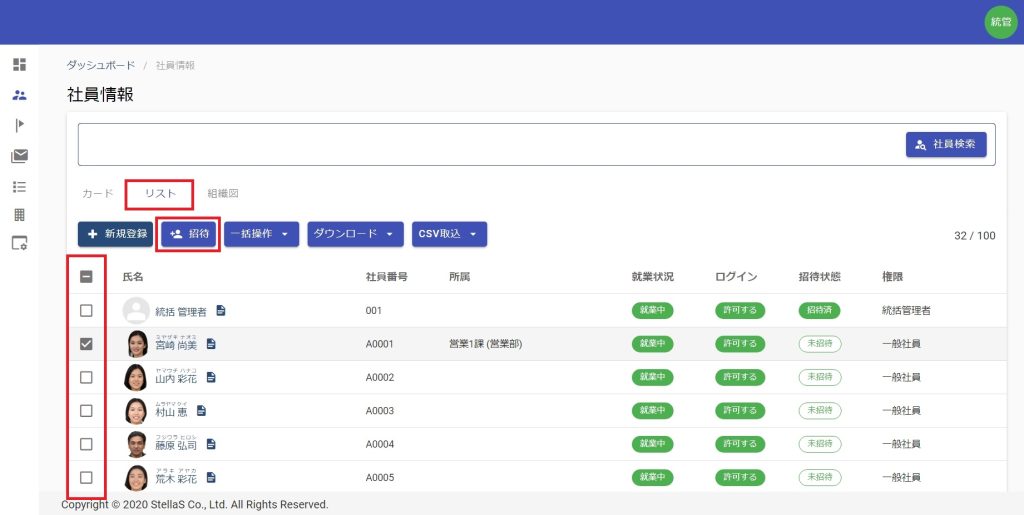
Task: Open the list icon in sidebar
Action: click(x=19, y=186)
